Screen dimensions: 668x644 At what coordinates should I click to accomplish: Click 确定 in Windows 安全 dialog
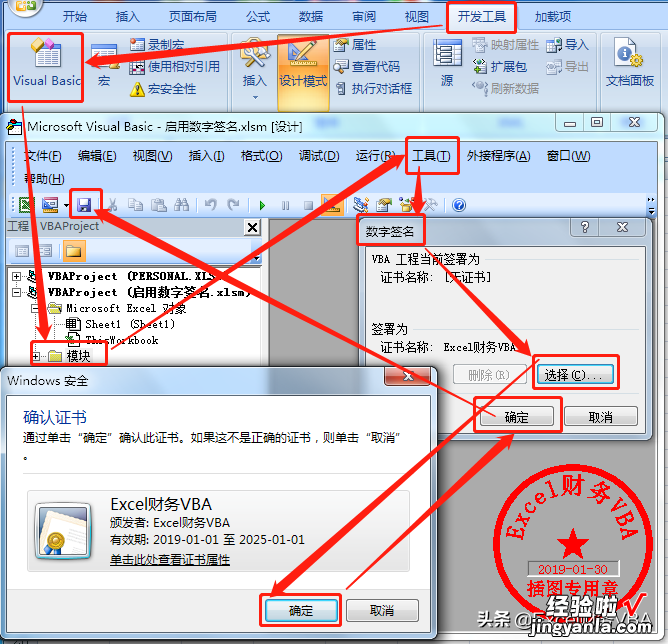point(301,611)
